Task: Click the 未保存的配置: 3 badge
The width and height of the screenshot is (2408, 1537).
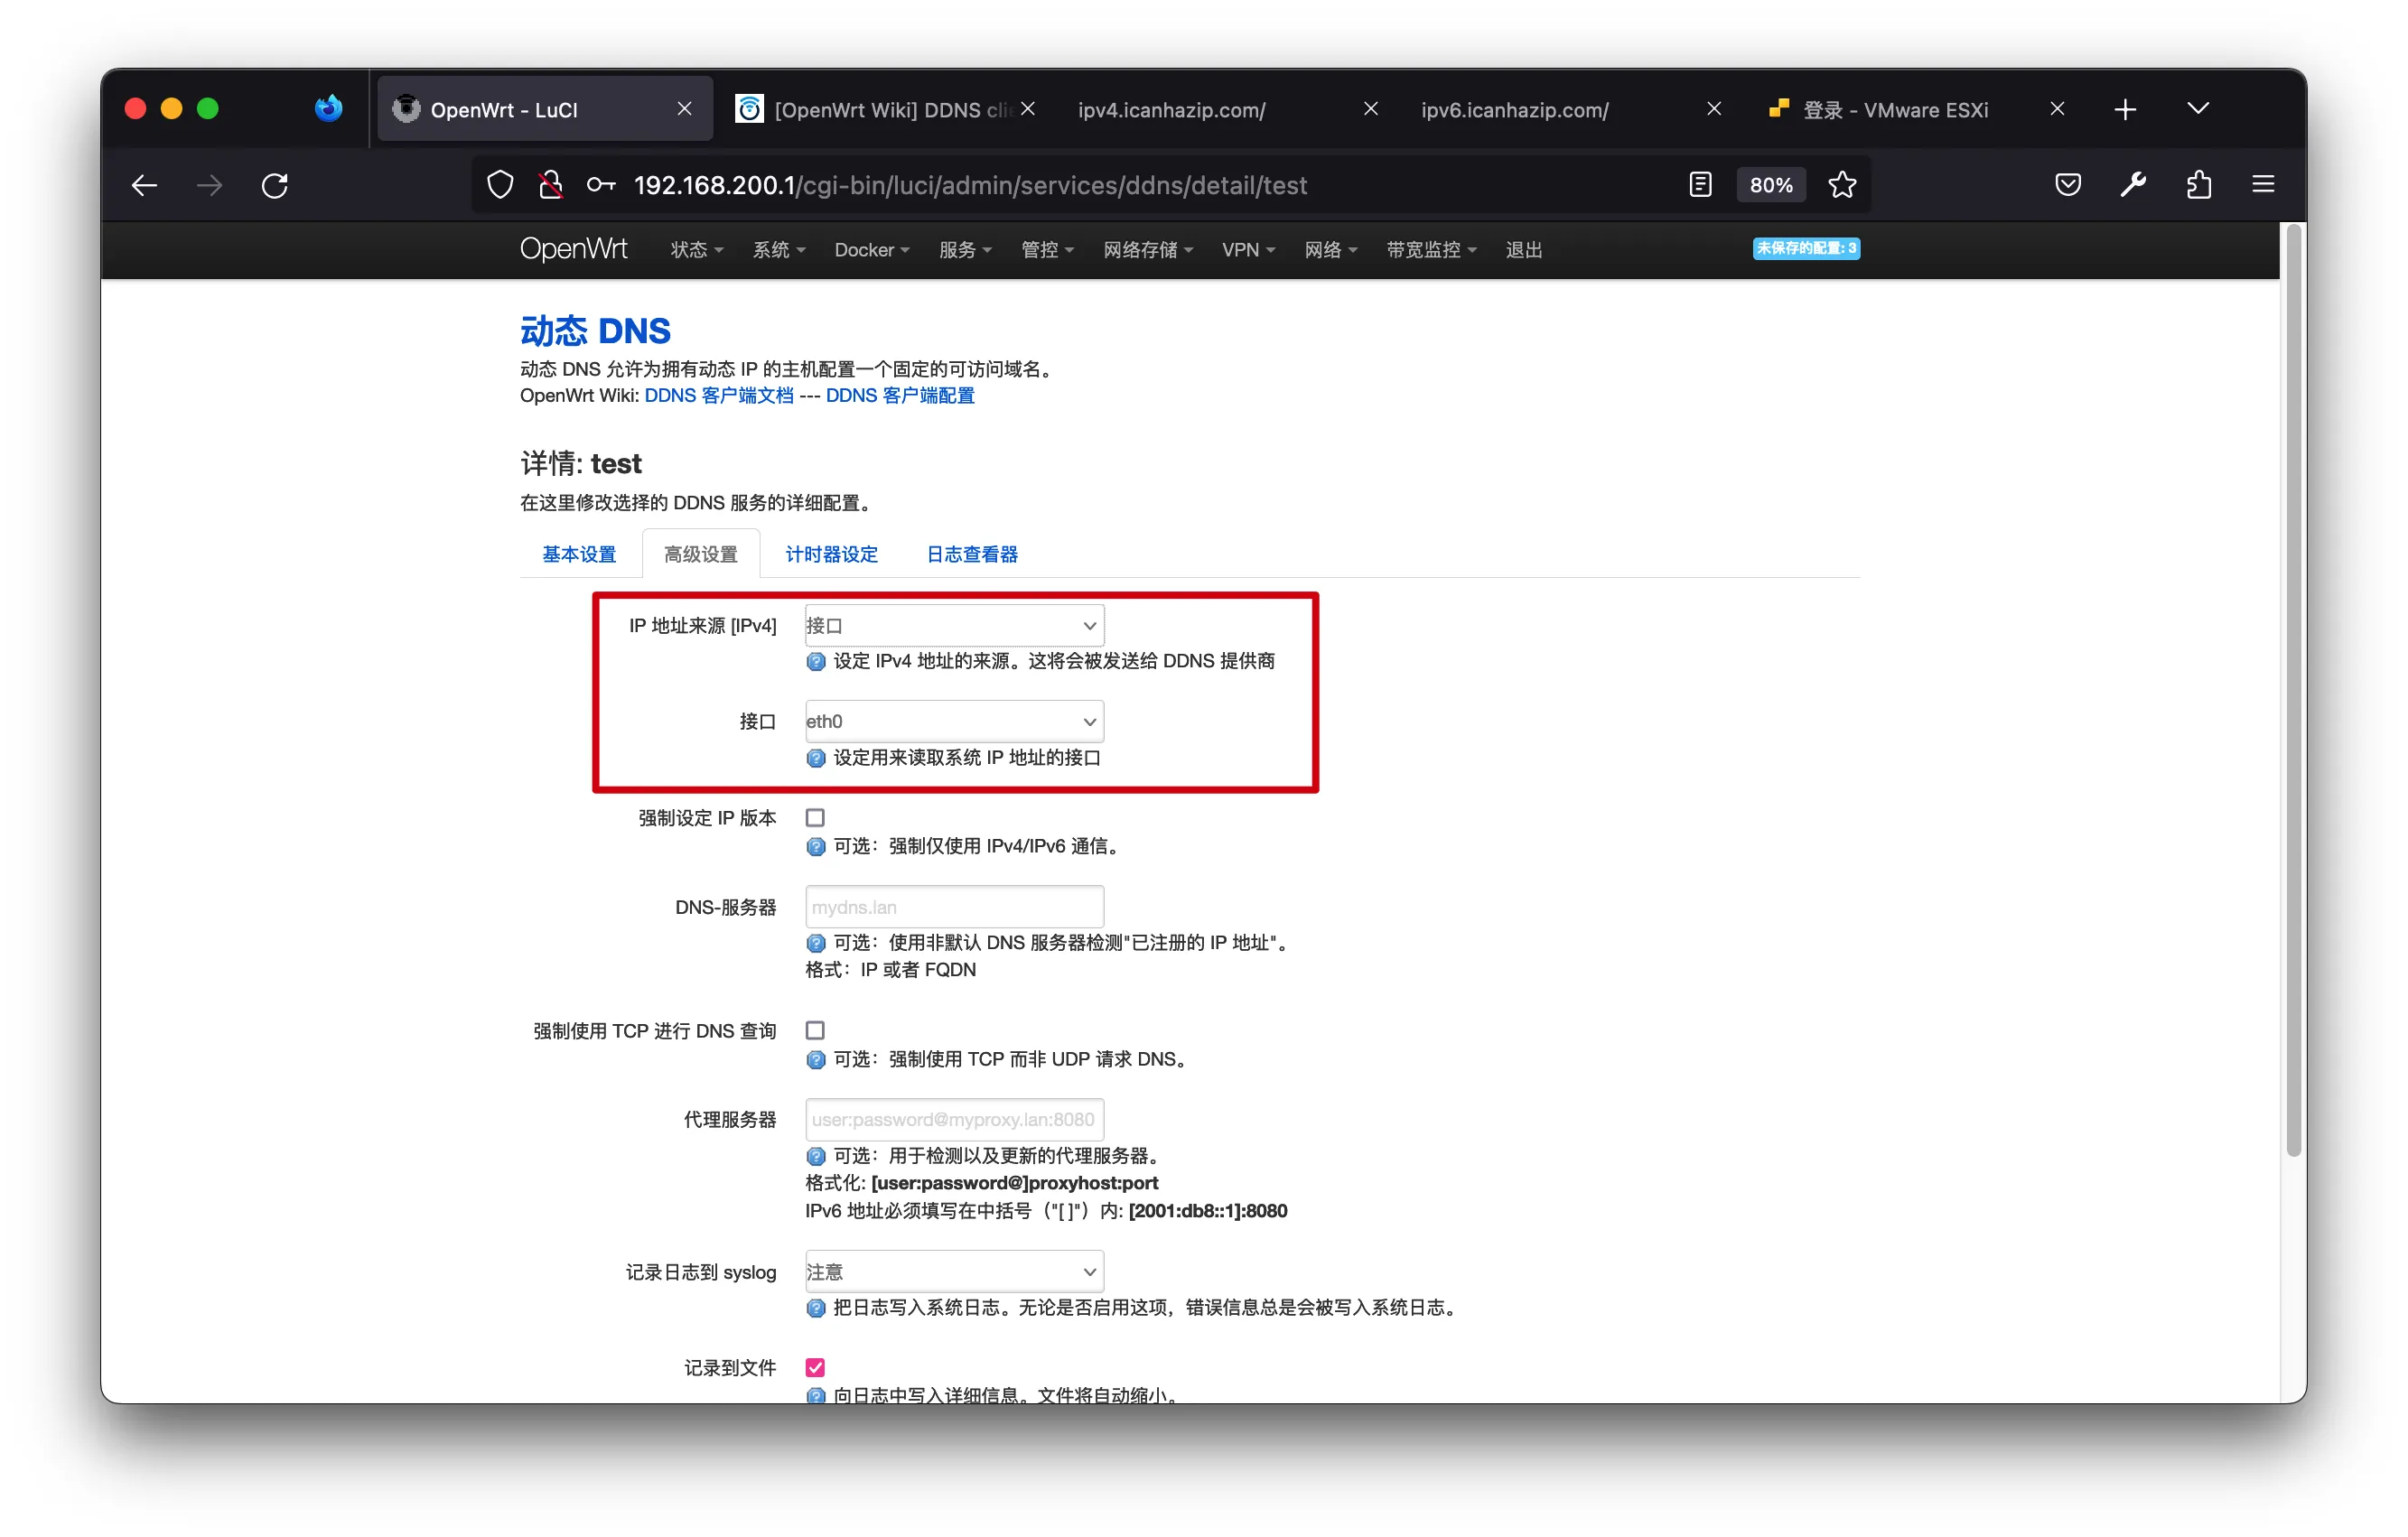Action: click(x=1805, y=248)
